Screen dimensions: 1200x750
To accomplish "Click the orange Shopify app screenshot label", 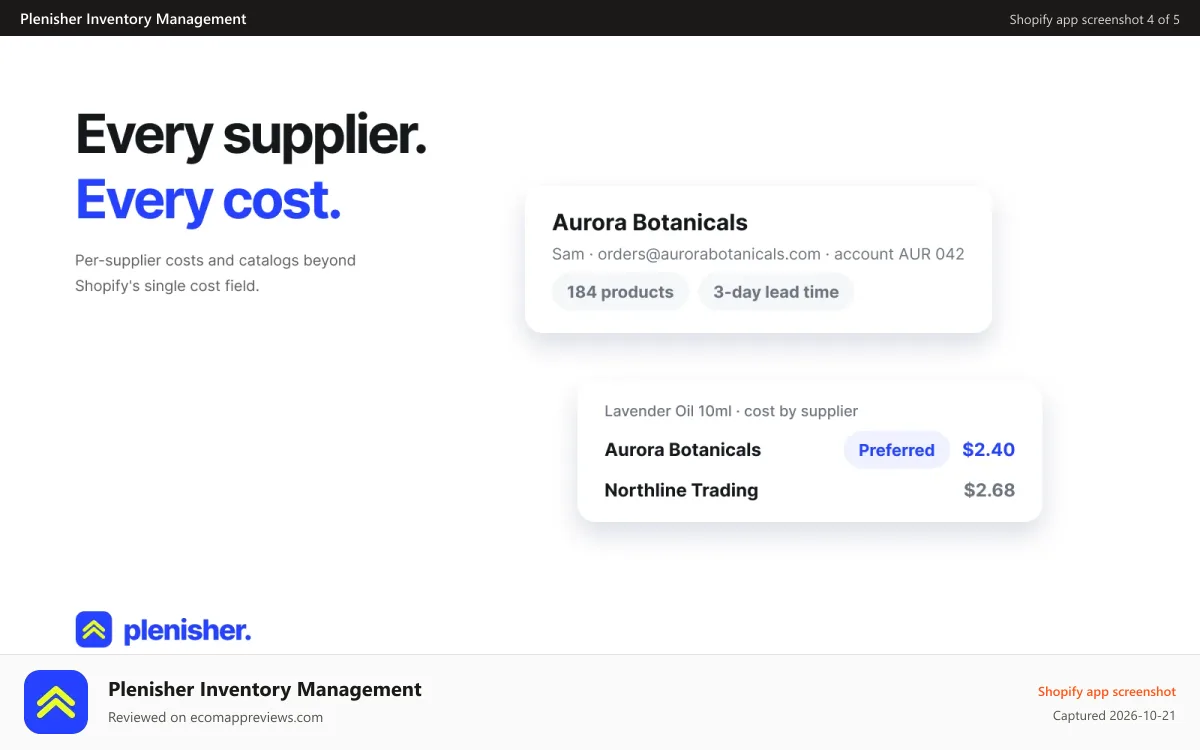I will (x=1106, y=691).
